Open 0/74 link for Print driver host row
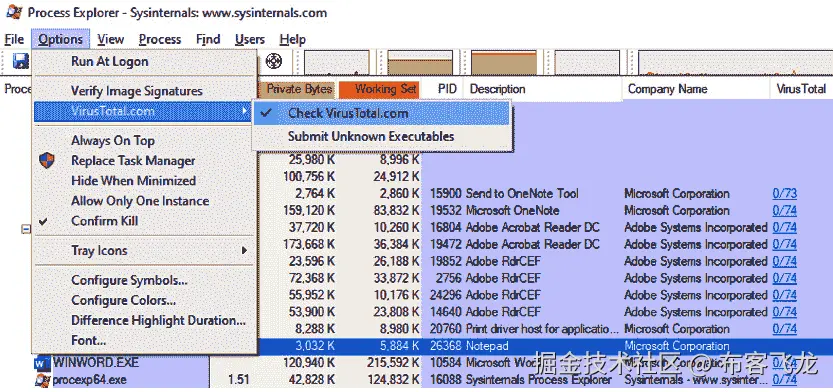This screenshot has height=392, width=833. (x=785, y=329)
